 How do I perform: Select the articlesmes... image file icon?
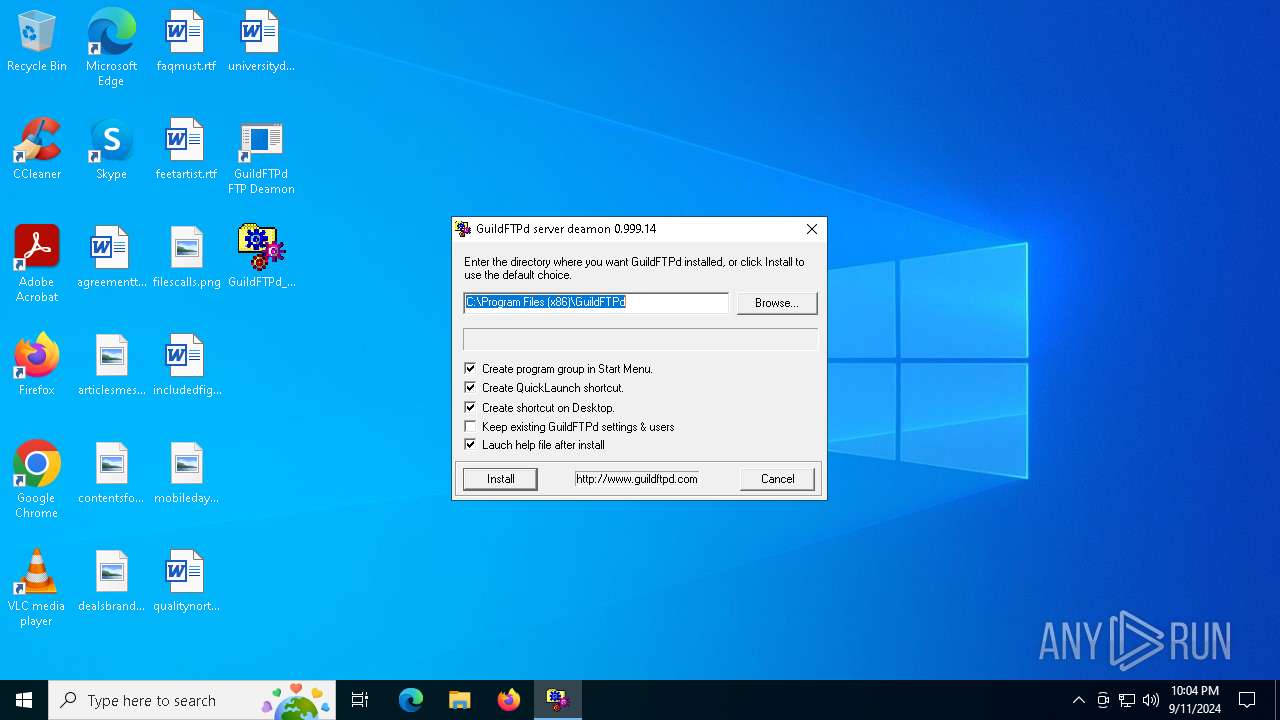pos(111,366)
